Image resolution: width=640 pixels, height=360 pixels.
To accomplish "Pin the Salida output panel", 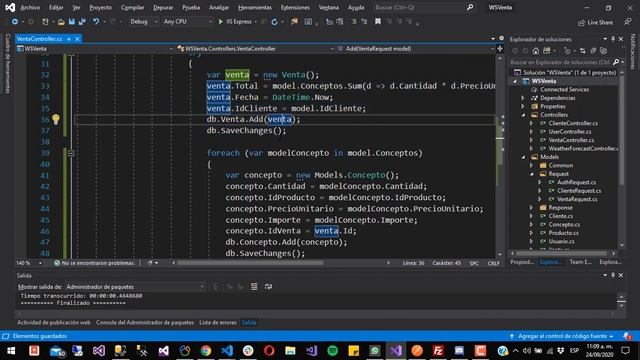I will pyautogui.click(x=613, y=275).
